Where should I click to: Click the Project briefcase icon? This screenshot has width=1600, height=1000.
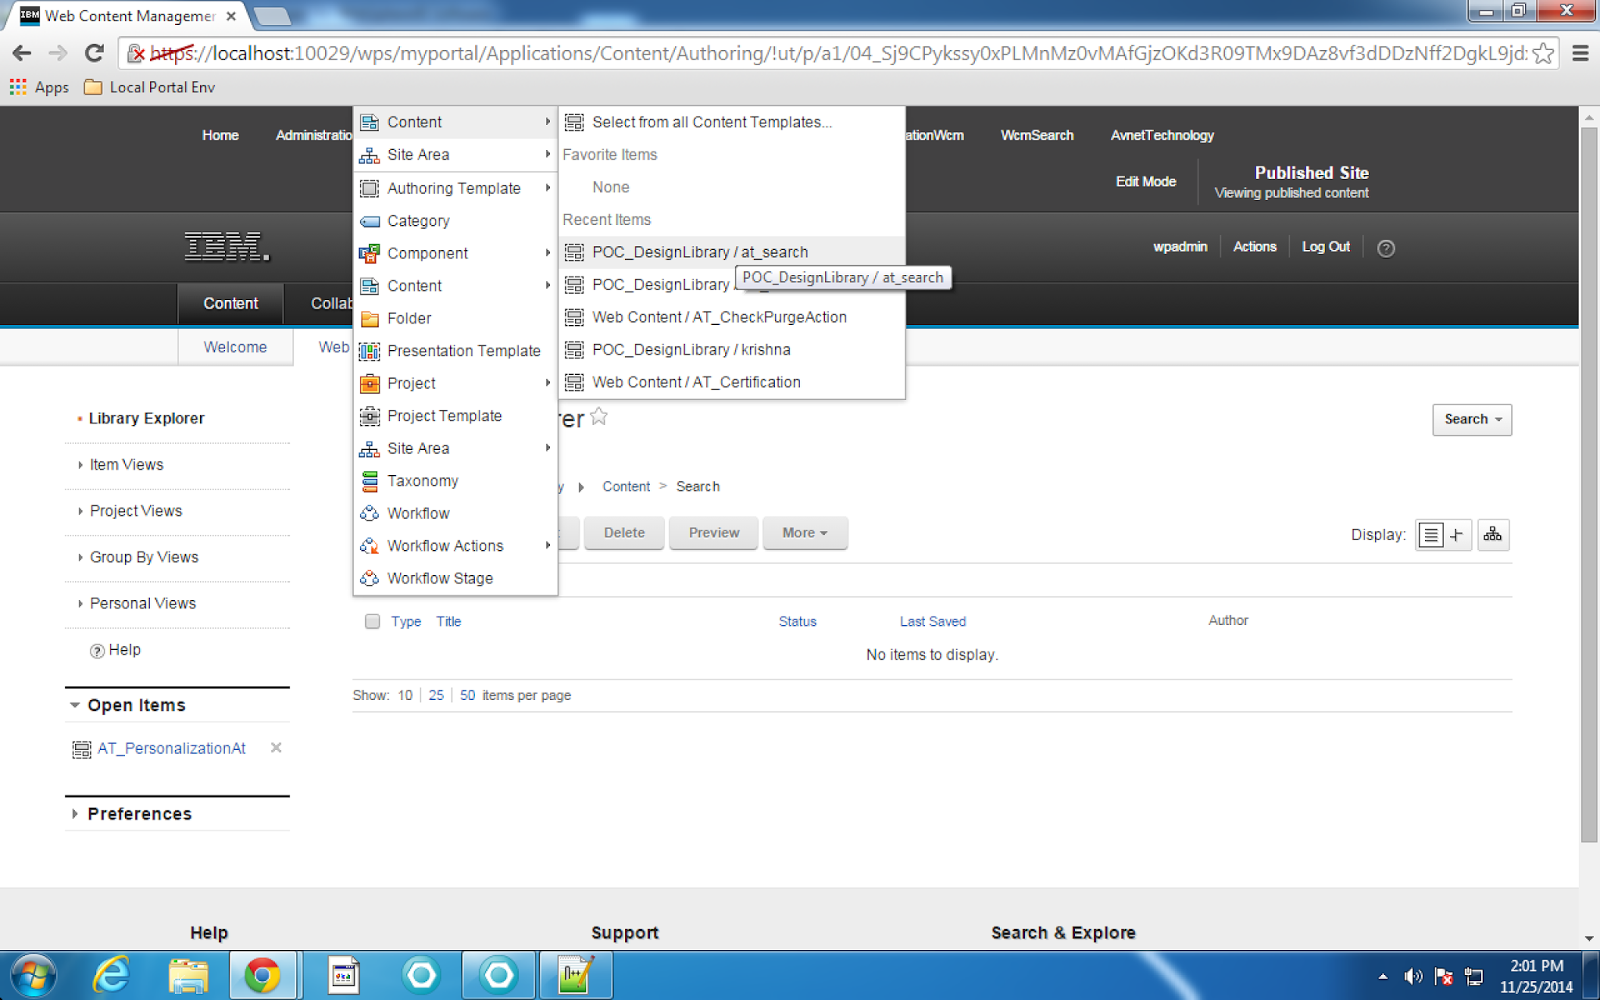[x=369, y=384]
